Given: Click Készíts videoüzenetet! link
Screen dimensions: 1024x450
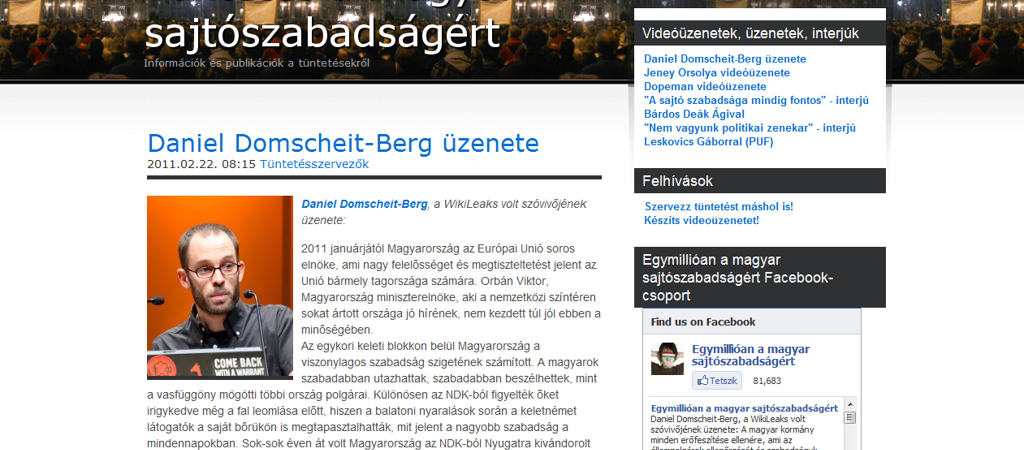Looking at the screenshot, I should pos(701,220).
